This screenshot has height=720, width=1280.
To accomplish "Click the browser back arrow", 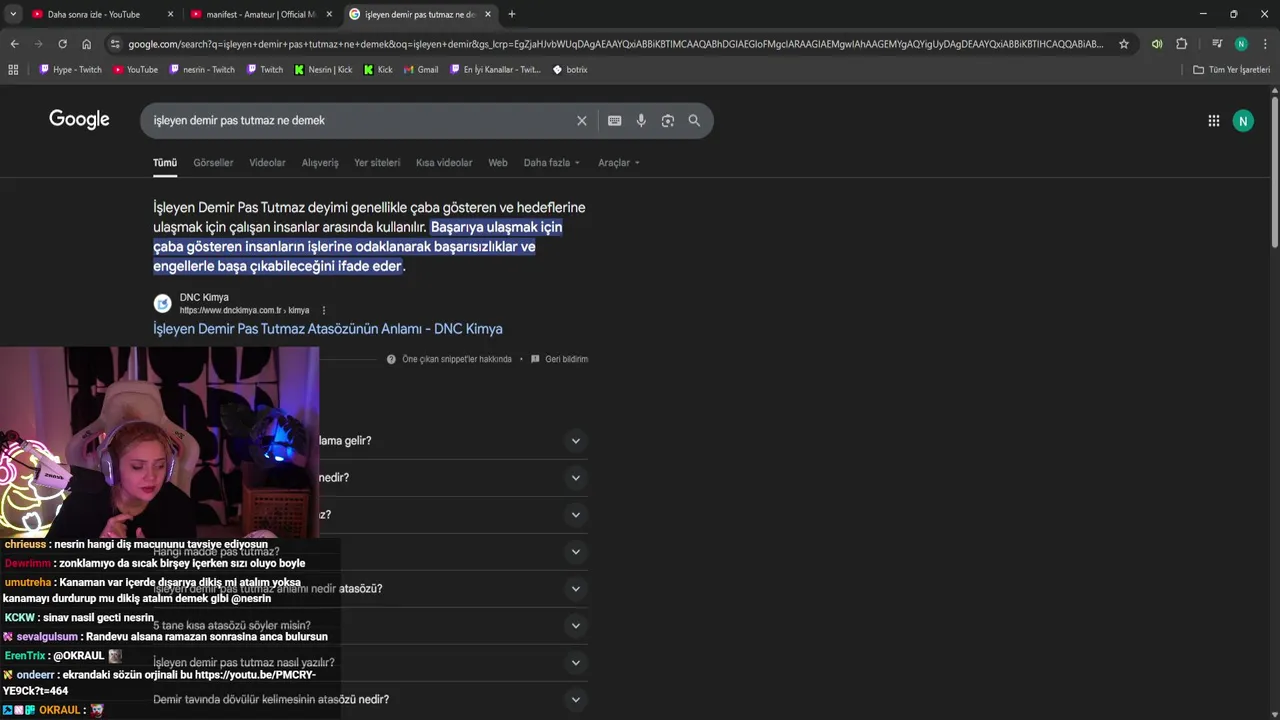I will [x=14, y=44].
